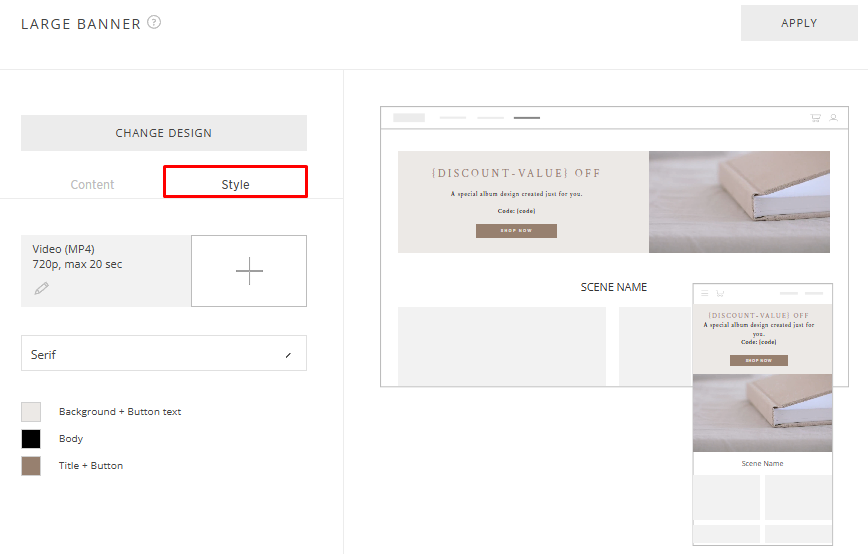868x554 pixels.
Task: Click the cart icon in mobile preview
Action: [x=719, y=293]
